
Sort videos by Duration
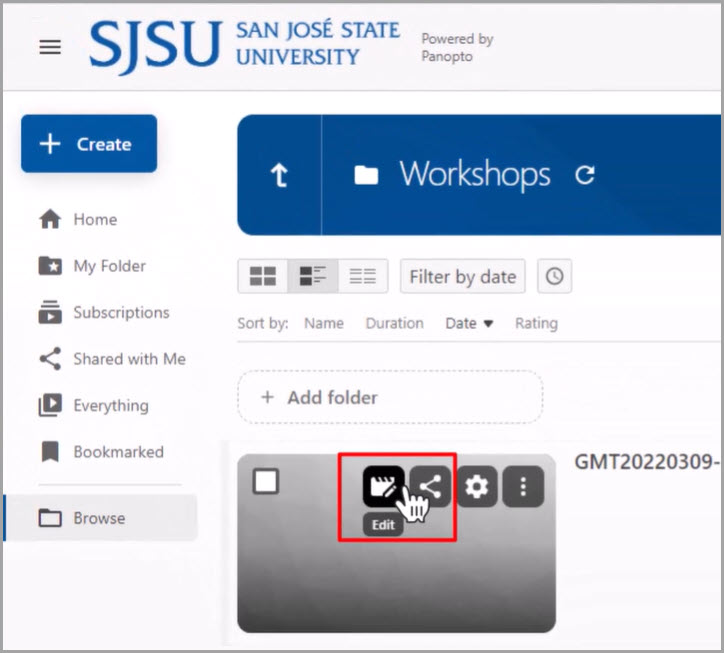394,323
